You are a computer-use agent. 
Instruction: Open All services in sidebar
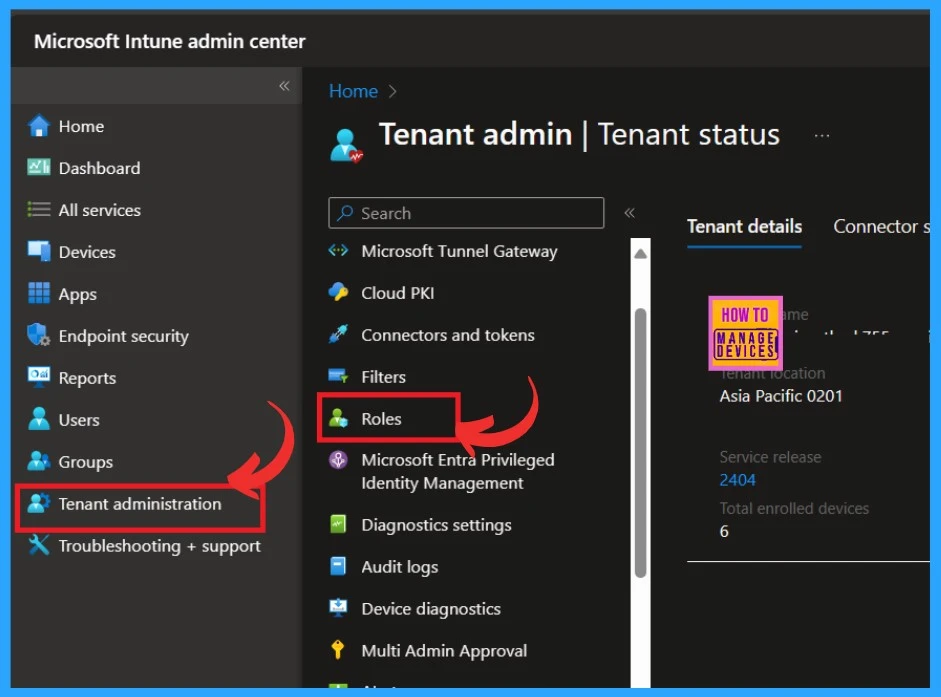coord(99,210)
